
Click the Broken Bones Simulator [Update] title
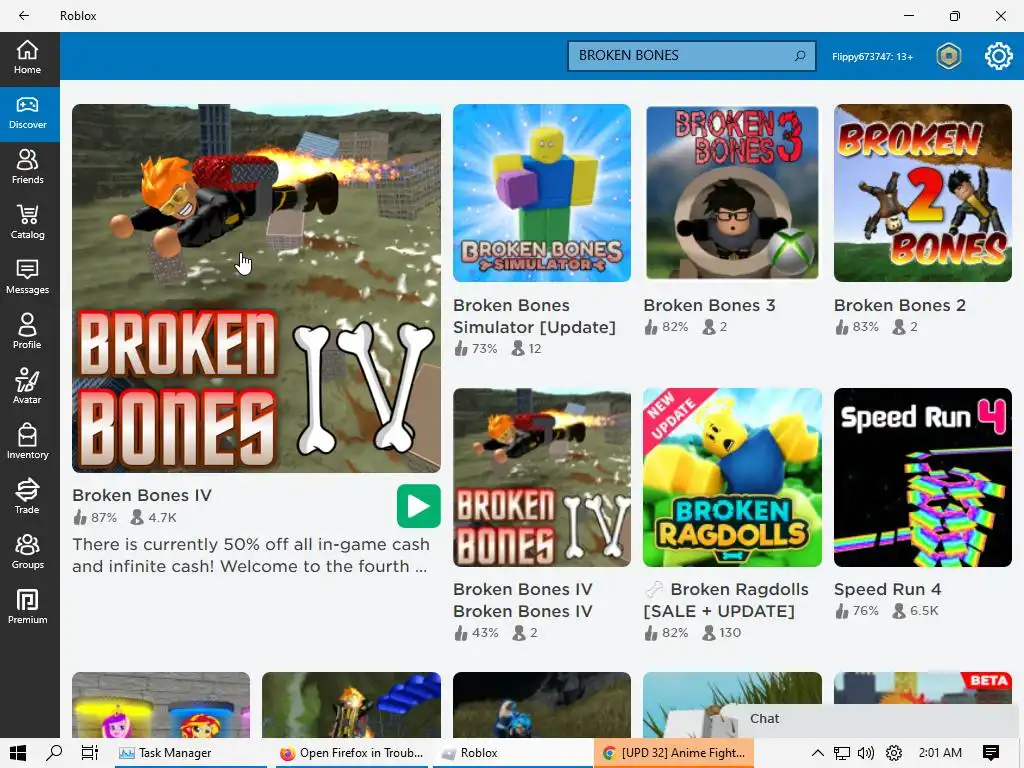tap(534, 316)
